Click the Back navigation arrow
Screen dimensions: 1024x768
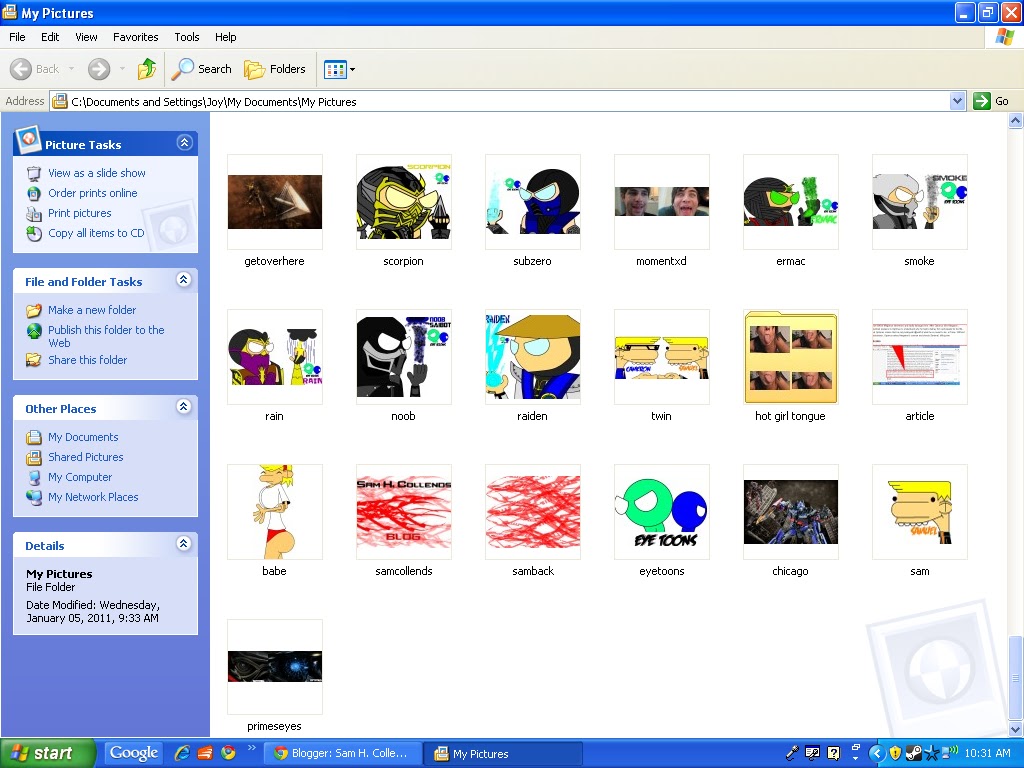tap(22, 69)
